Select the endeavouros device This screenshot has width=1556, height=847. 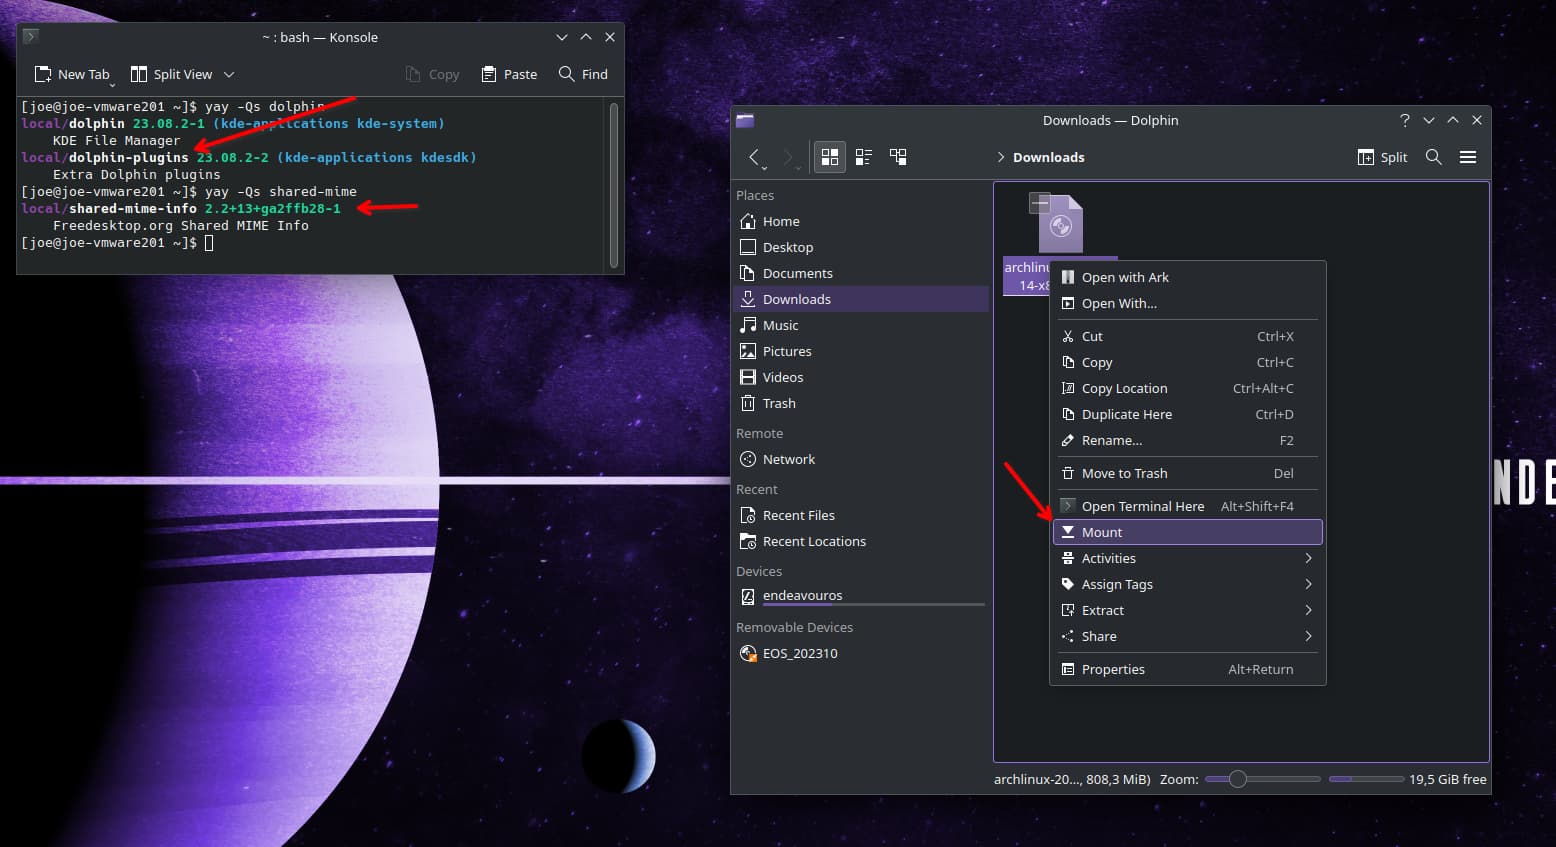[862, 596]
